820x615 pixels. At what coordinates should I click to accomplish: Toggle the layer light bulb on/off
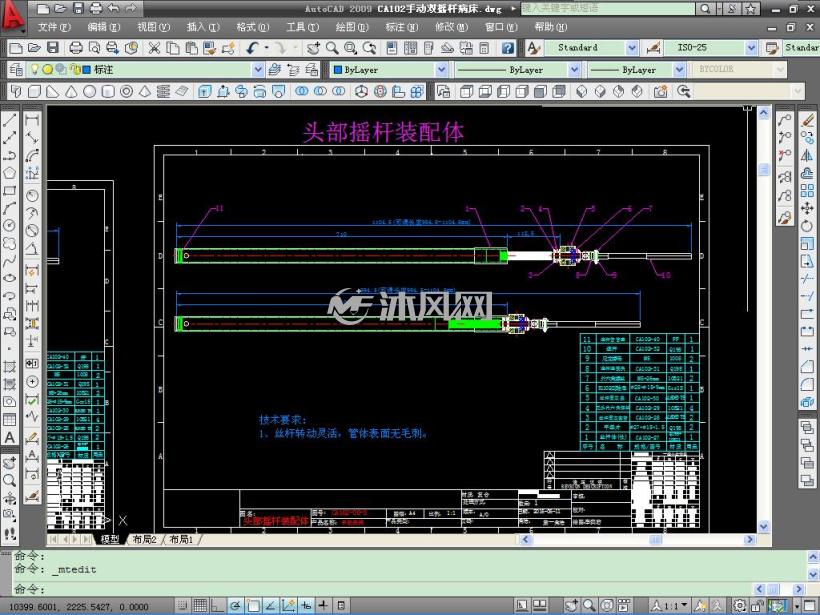(35, 69)
